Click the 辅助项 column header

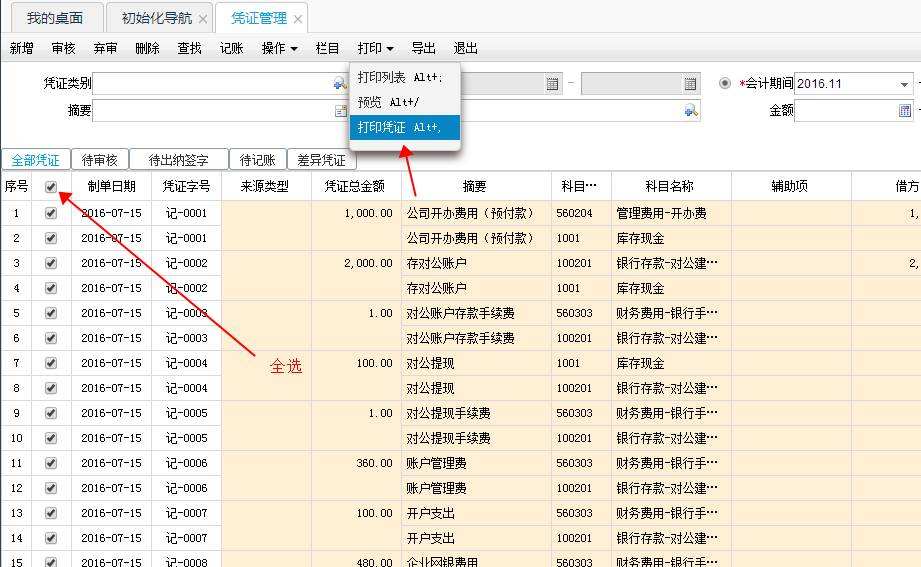click(789, 187)
